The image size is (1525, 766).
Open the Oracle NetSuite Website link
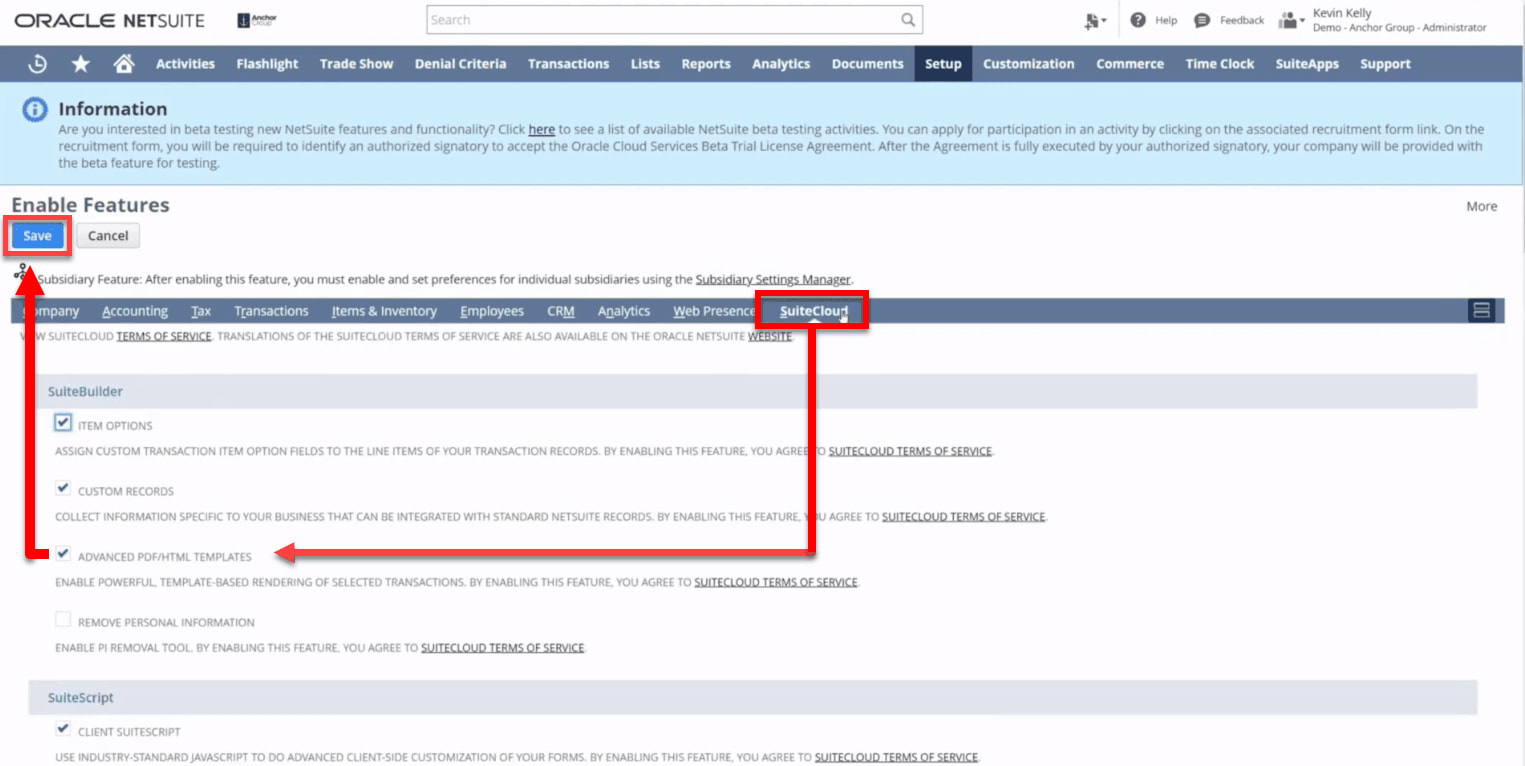pyautogui.click(x=770, y=336)
